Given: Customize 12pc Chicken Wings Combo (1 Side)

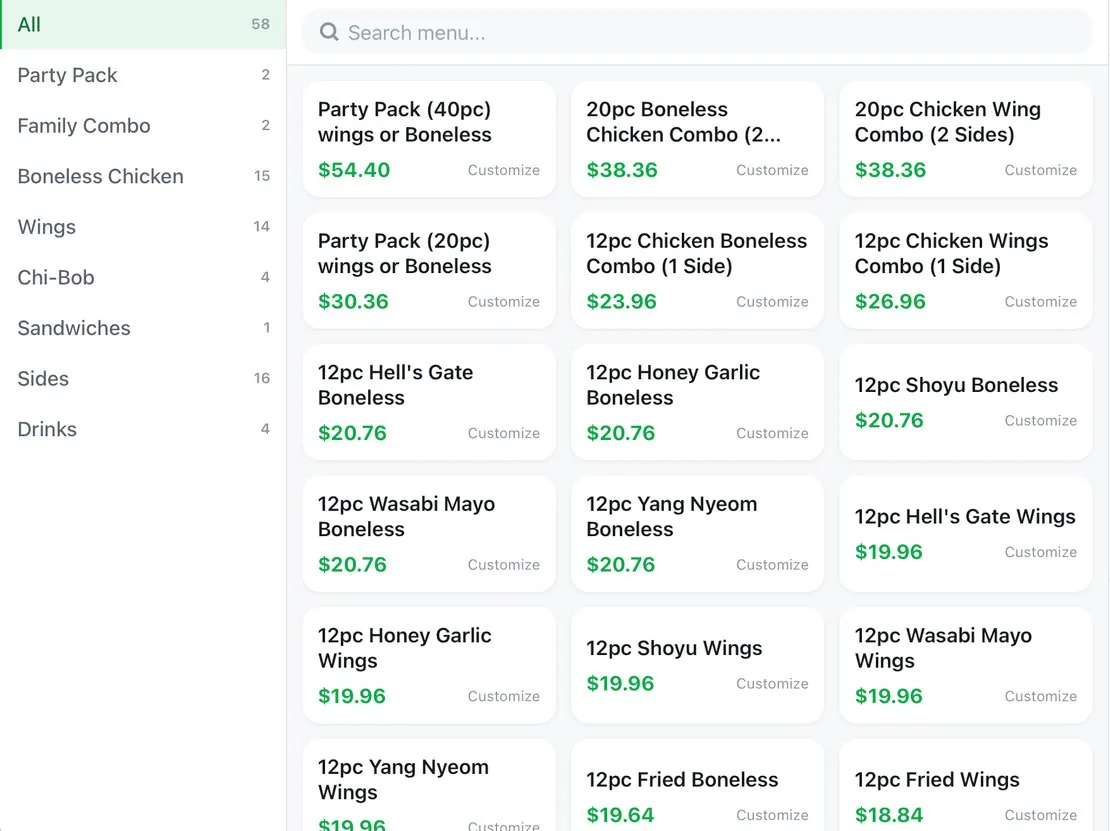Looking at the screenshot, I should [x=1041, y=302].
